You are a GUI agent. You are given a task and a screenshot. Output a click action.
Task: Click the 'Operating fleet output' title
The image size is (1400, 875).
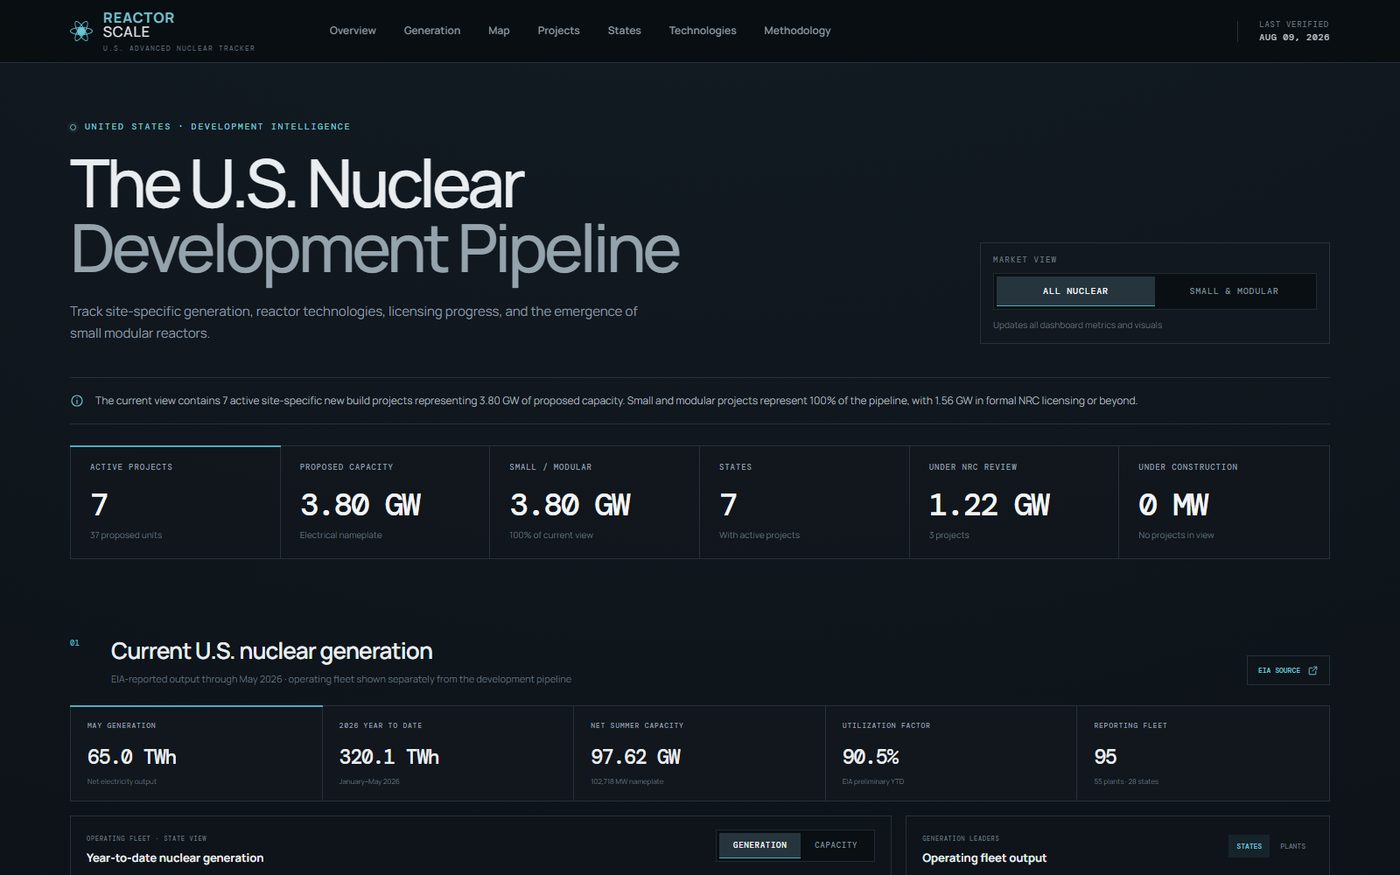click(984, 858)
